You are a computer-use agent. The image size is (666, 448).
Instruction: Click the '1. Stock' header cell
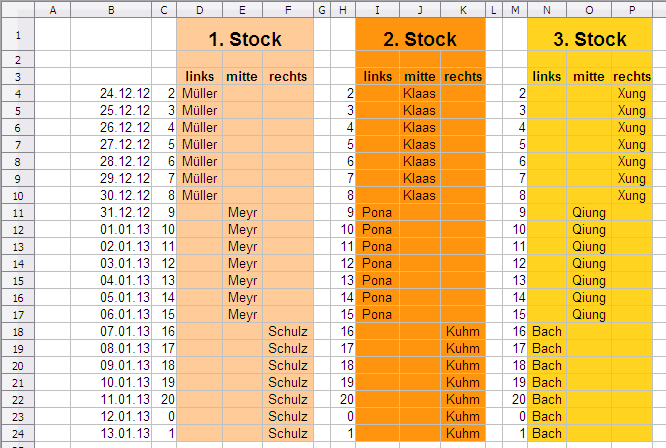[245, 40]
